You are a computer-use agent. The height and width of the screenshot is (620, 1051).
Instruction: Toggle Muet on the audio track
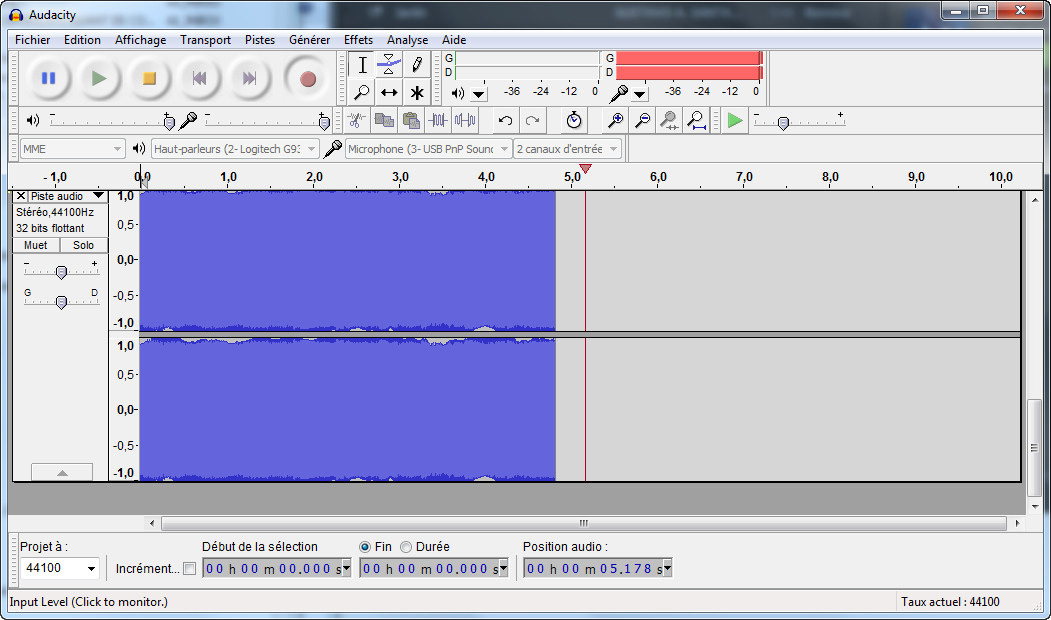36,245
